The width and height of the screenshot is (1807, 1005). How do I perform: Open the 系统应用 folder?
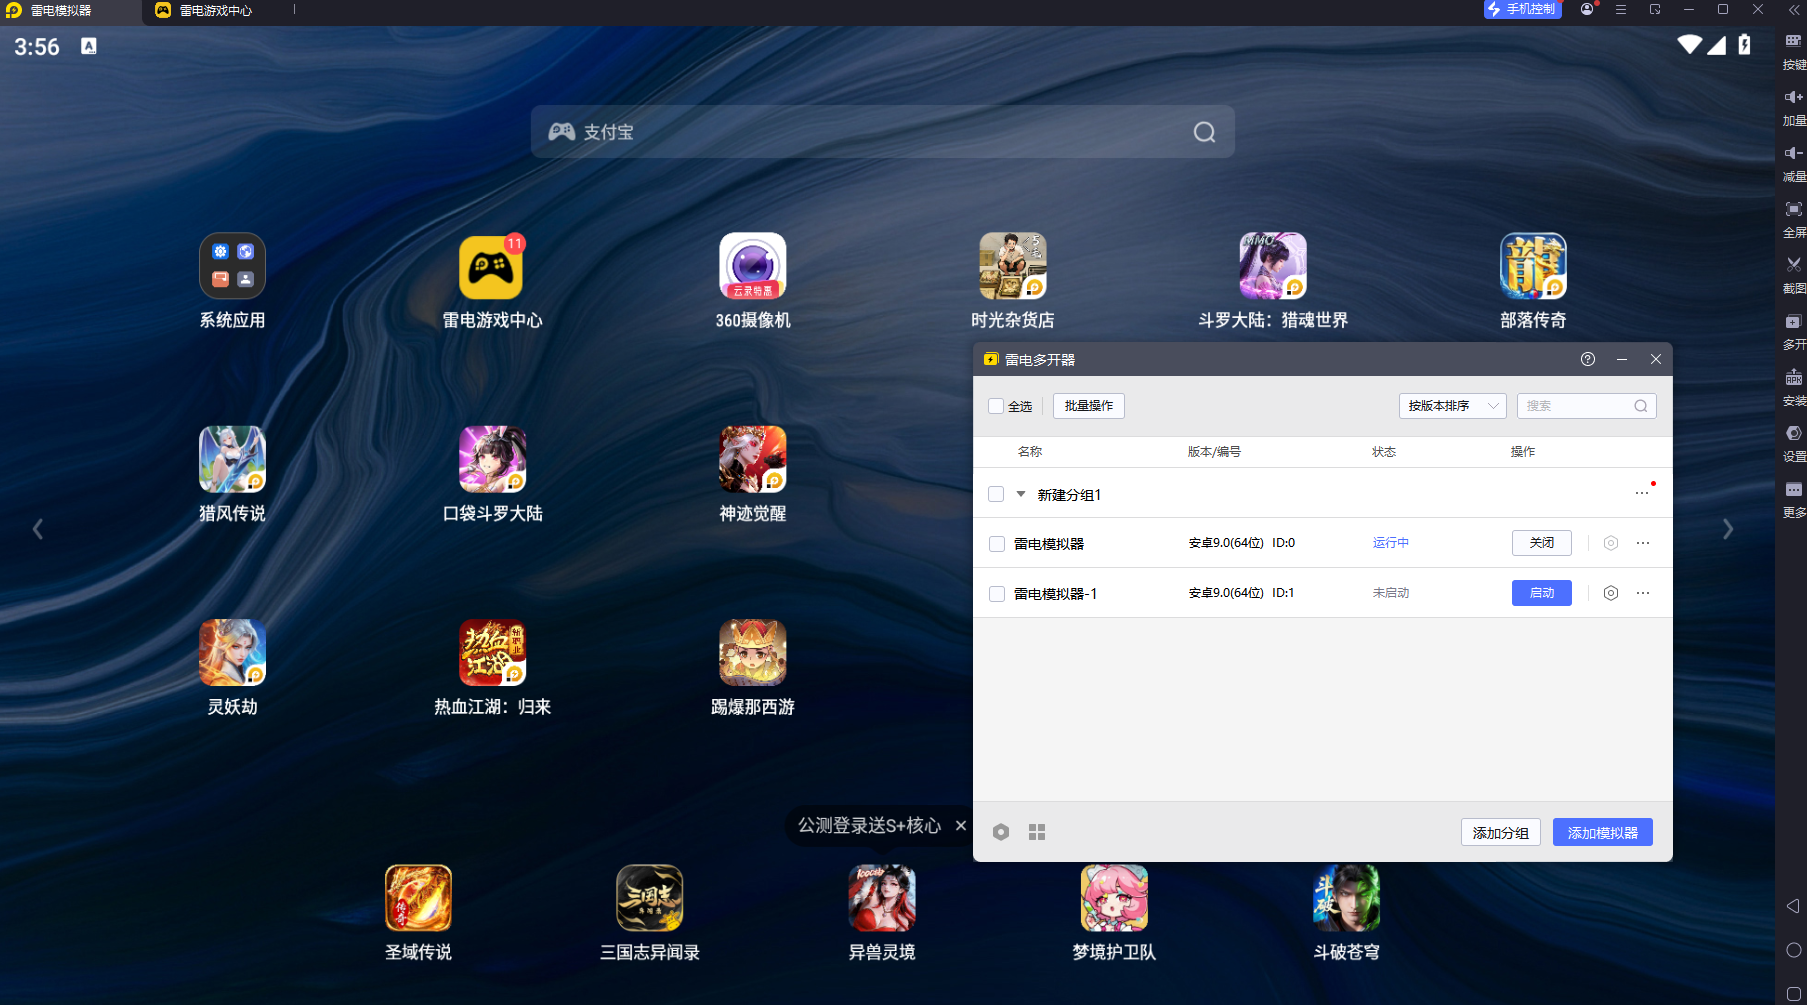point(232,267)
